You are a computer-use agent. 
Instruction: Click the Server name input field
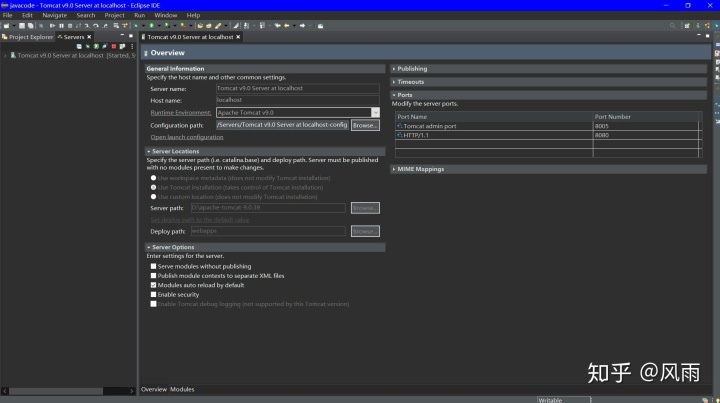(x=298, y=89)
